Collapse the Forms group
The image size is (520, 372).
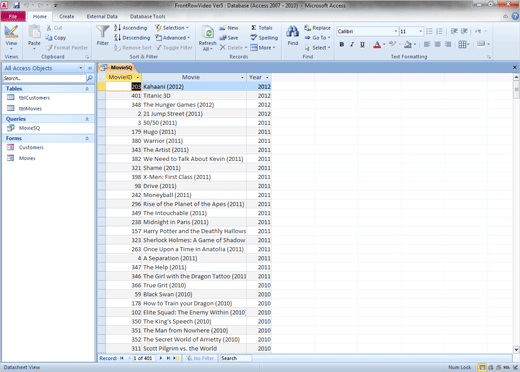[x=87, y=138]
